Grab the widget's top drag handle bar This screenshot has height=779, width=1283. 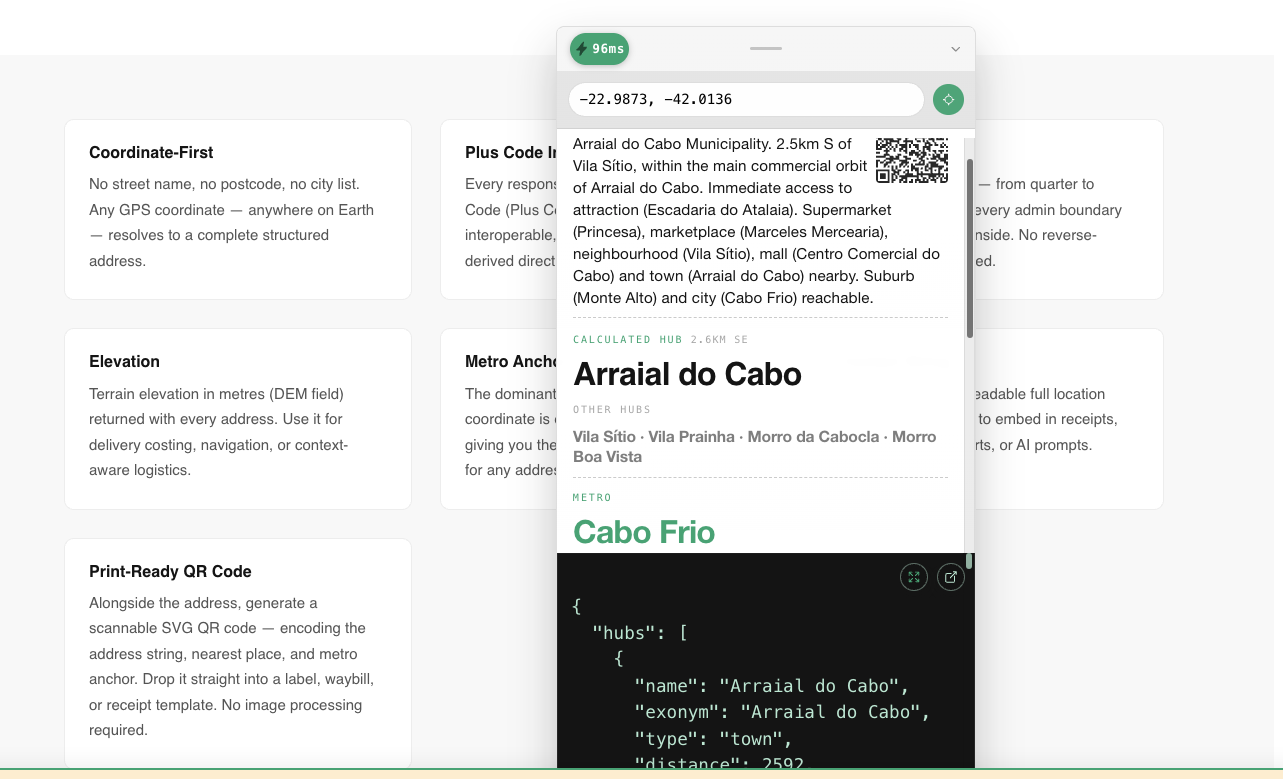pyautogui.click(x=766, y=48)
